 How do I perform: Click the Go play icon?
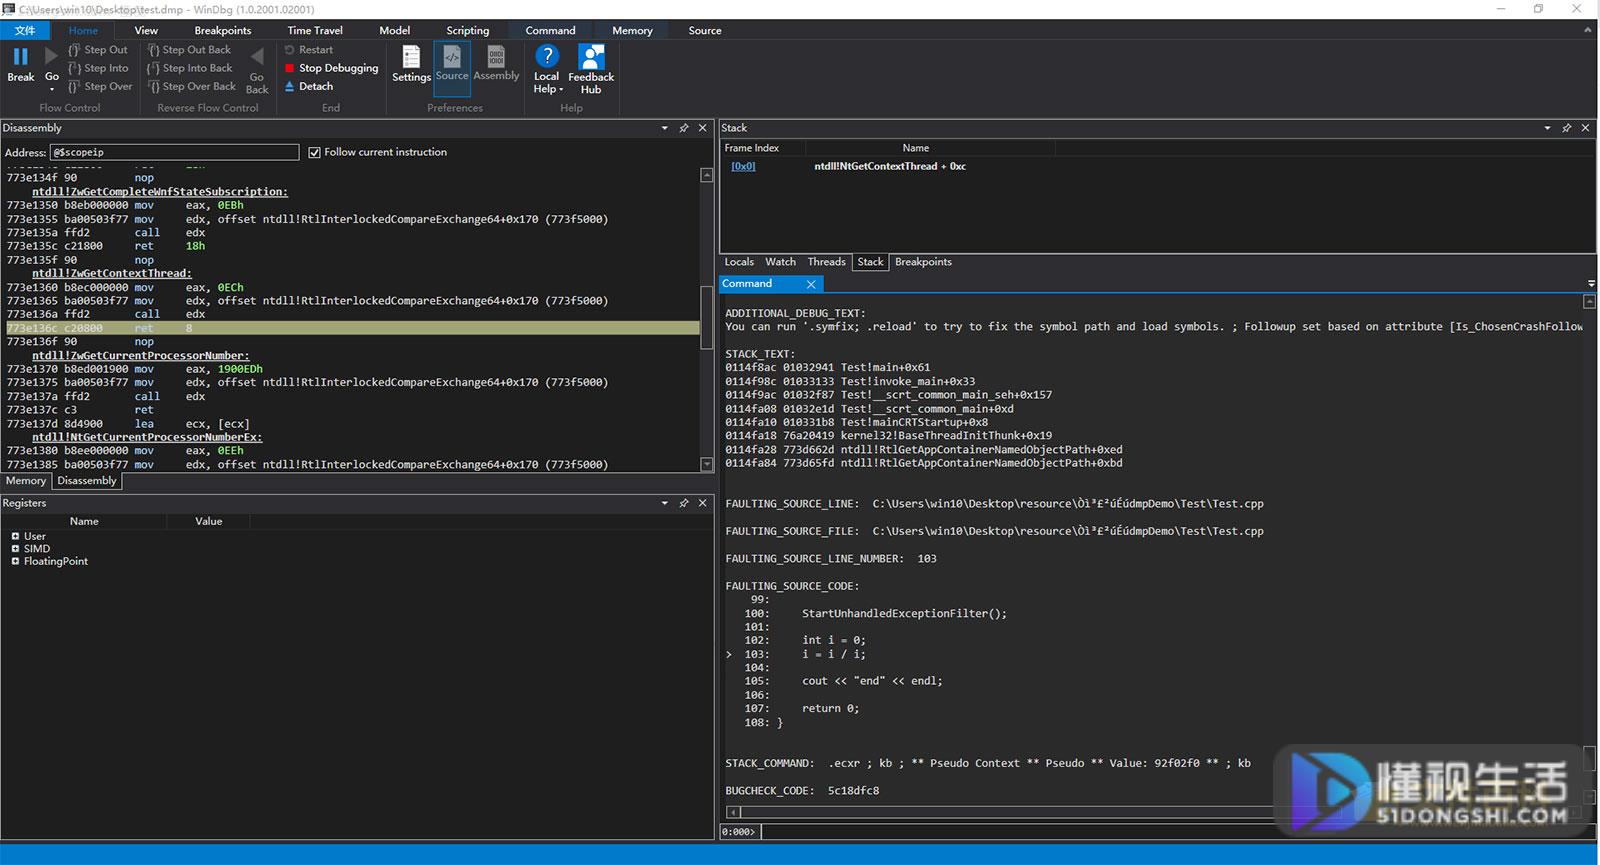click(52, 57)
